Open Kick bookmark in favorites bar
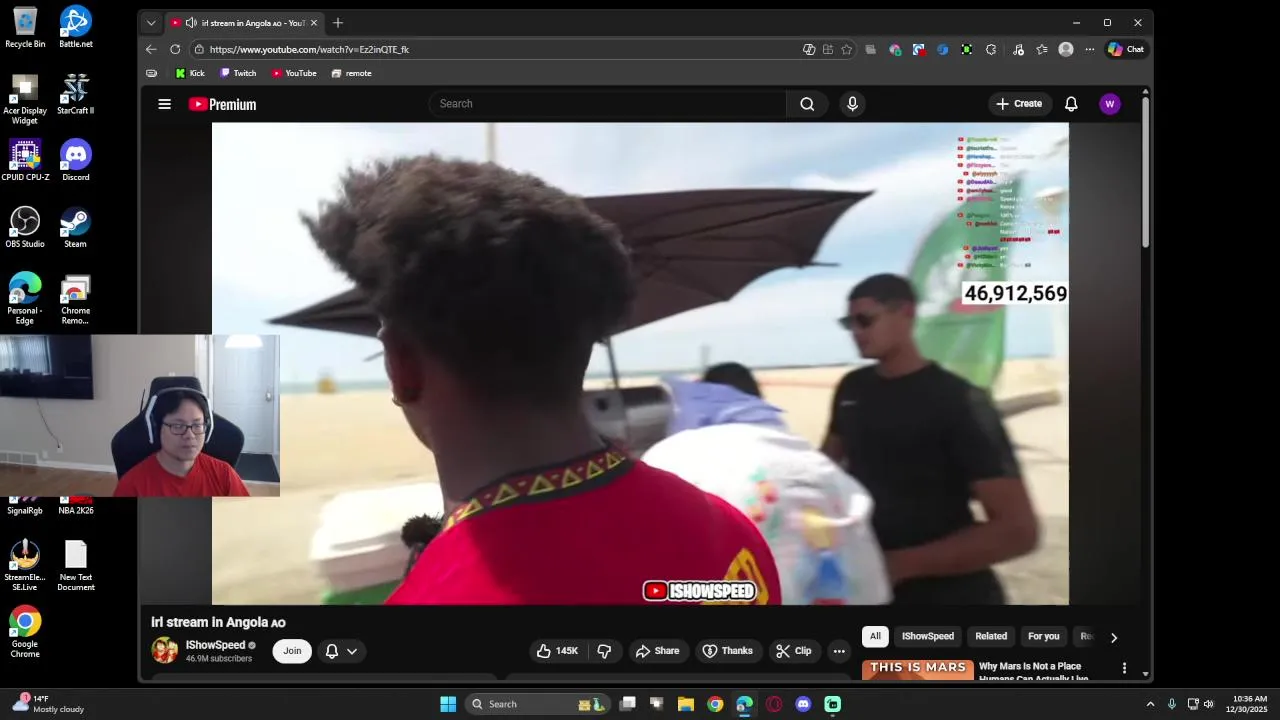This screenshot has width=1280, height=720. point(190,73)
